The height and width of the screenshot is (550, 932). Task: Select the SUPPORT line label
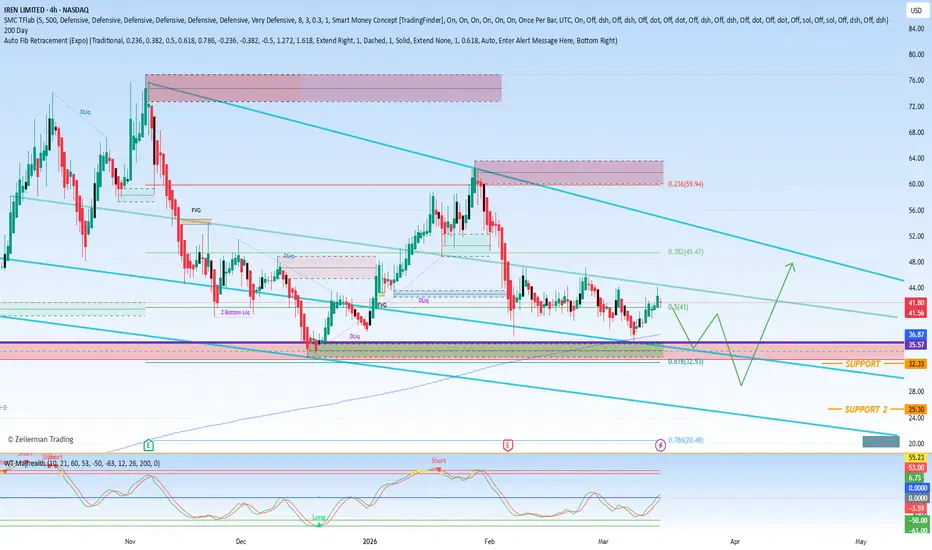[862, 364]
